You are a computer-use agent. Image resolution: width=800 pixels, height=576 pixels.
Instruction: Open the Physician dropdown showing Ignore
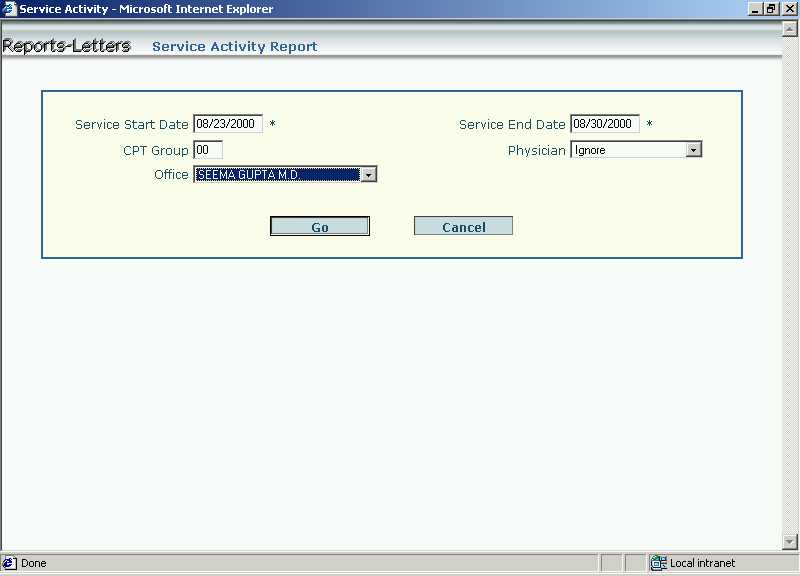[x=636, y=149]
